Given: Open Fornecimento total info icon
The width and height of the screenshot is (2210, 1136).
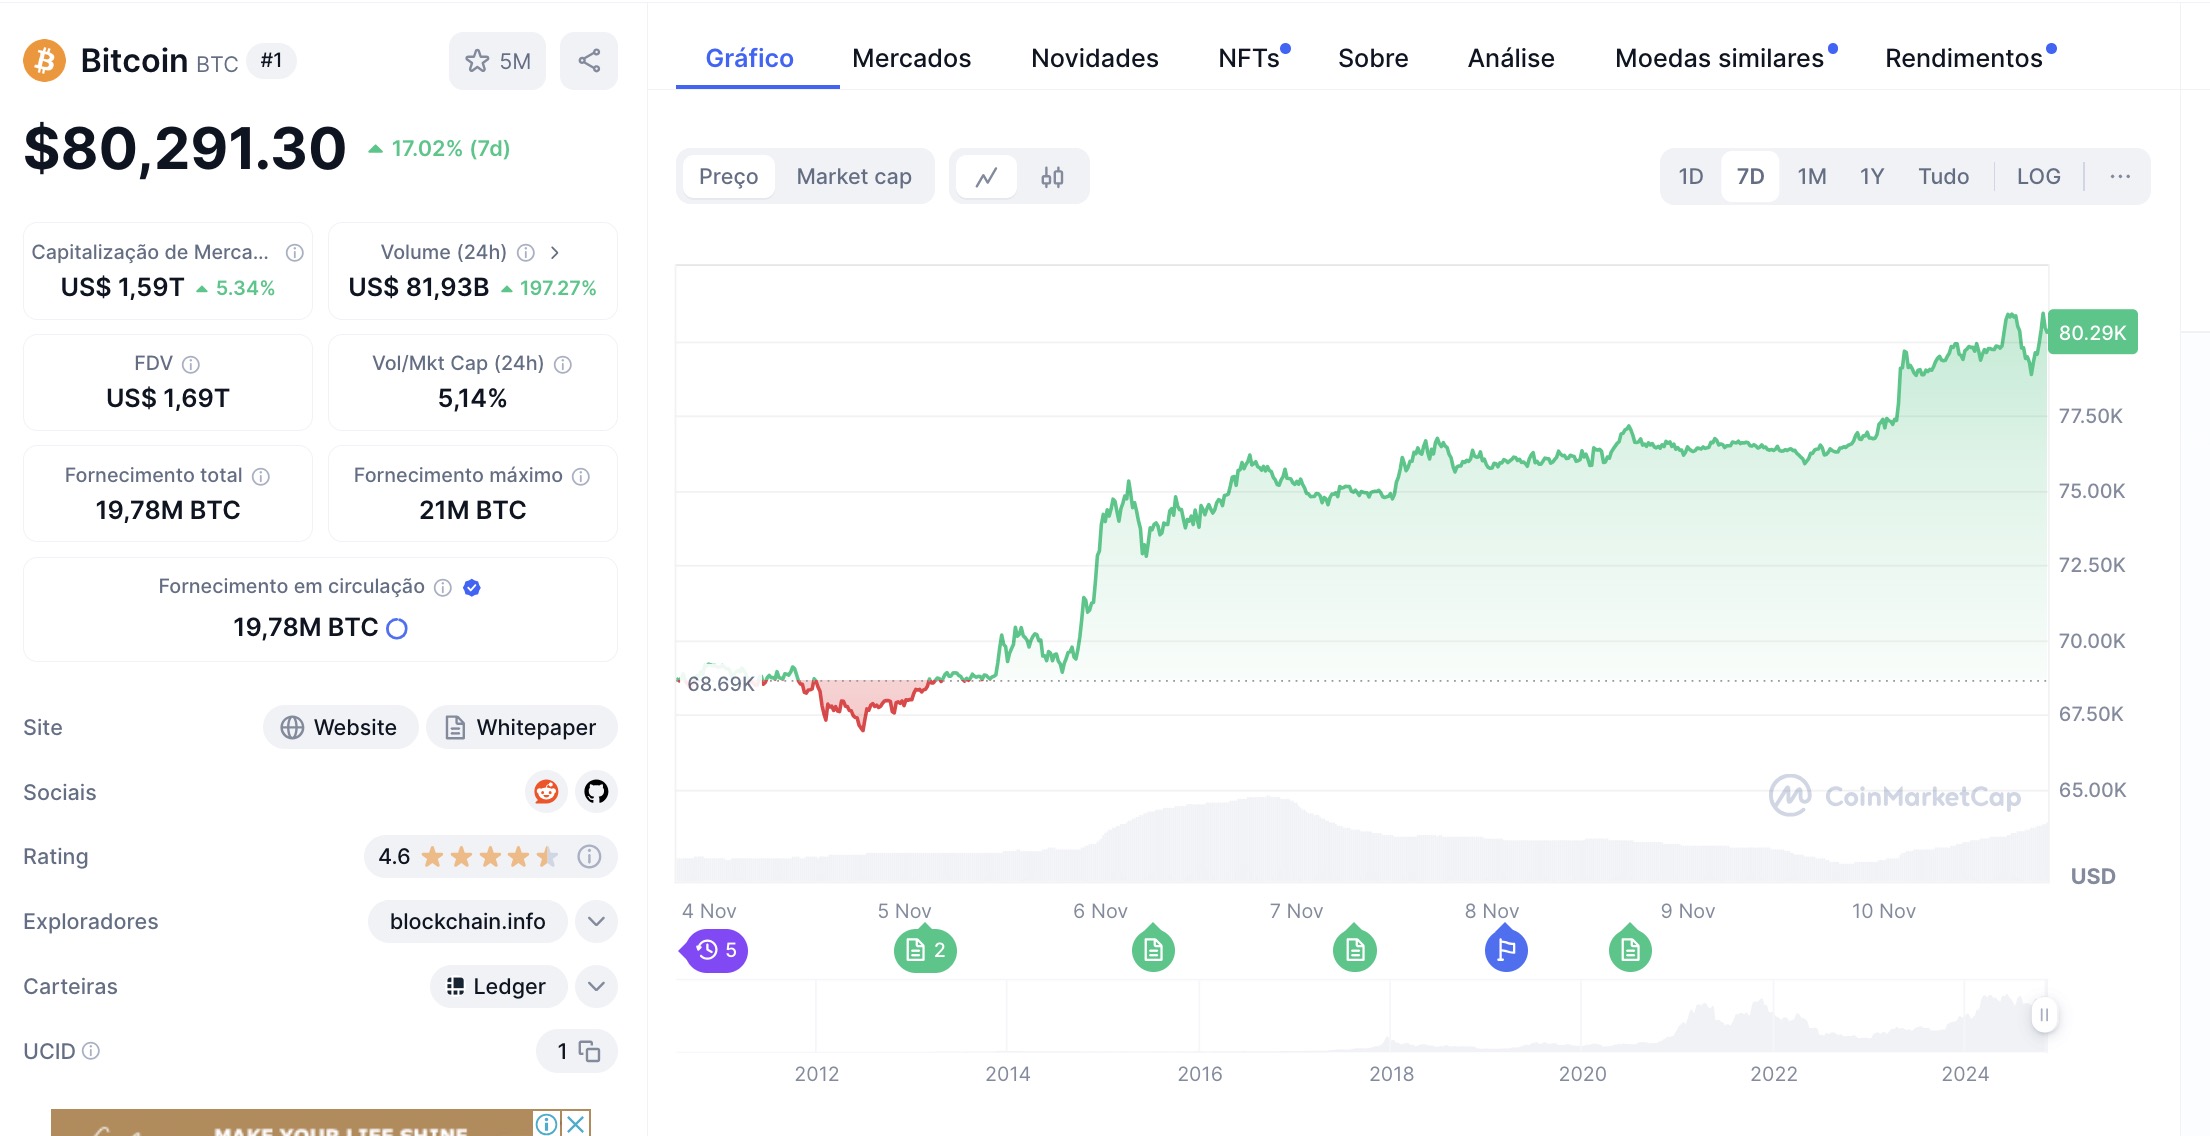Looking at the screenshot, I should [x=261, y=477].
